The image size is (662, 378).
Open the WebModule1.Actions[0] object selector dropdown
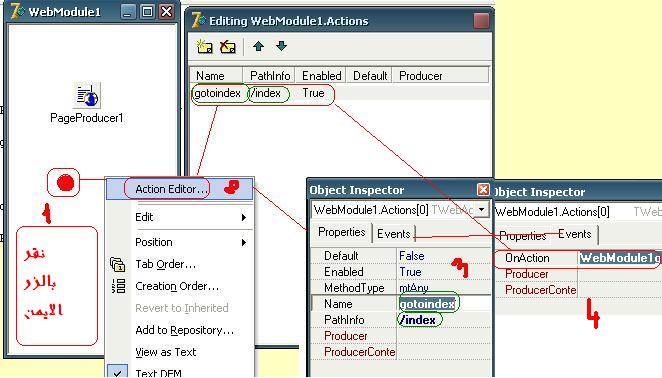[481, 209]
